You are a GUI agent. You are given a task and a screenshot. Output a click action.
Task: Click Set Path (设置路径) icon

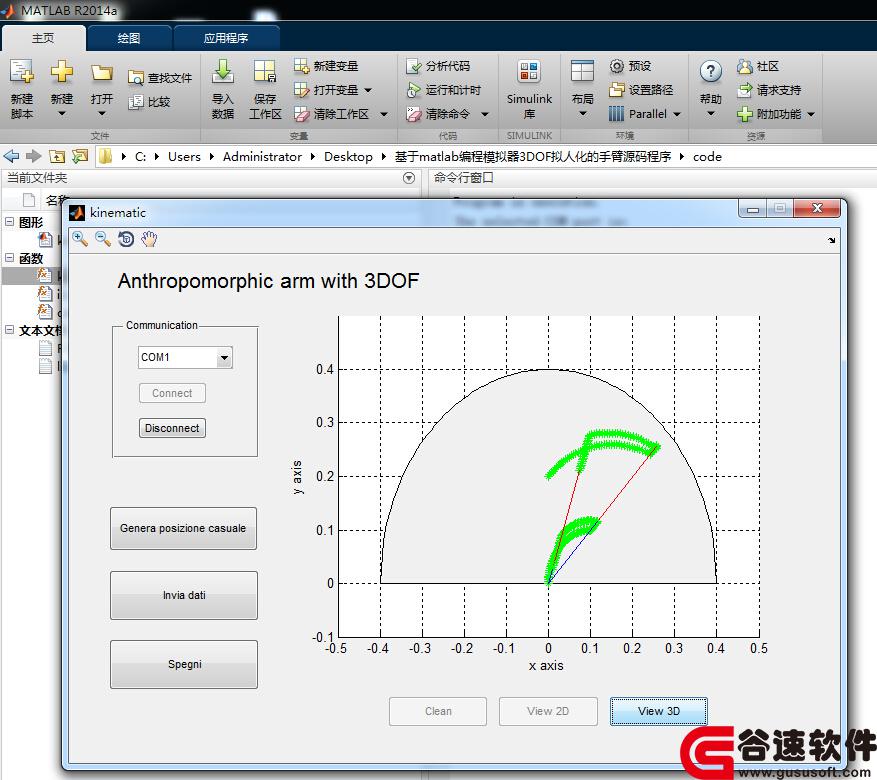[x=616, y=89]
